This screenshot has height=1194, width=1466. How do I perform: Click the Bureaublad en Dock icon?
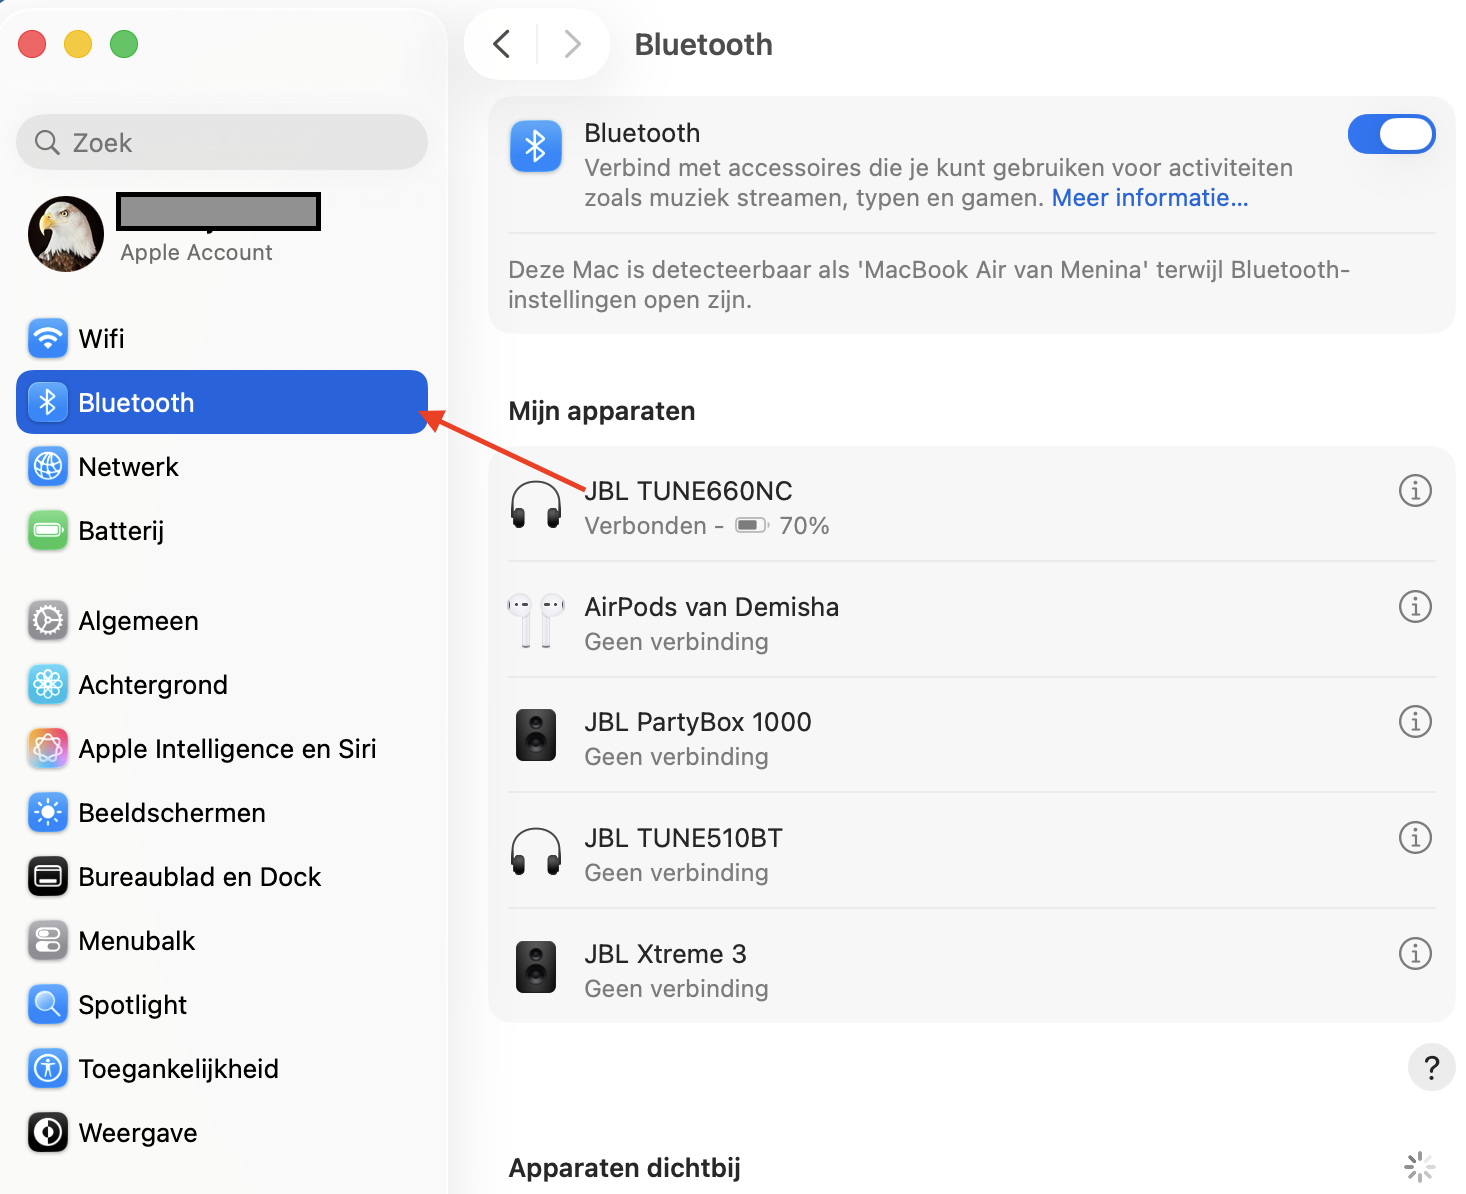point(47,876)
